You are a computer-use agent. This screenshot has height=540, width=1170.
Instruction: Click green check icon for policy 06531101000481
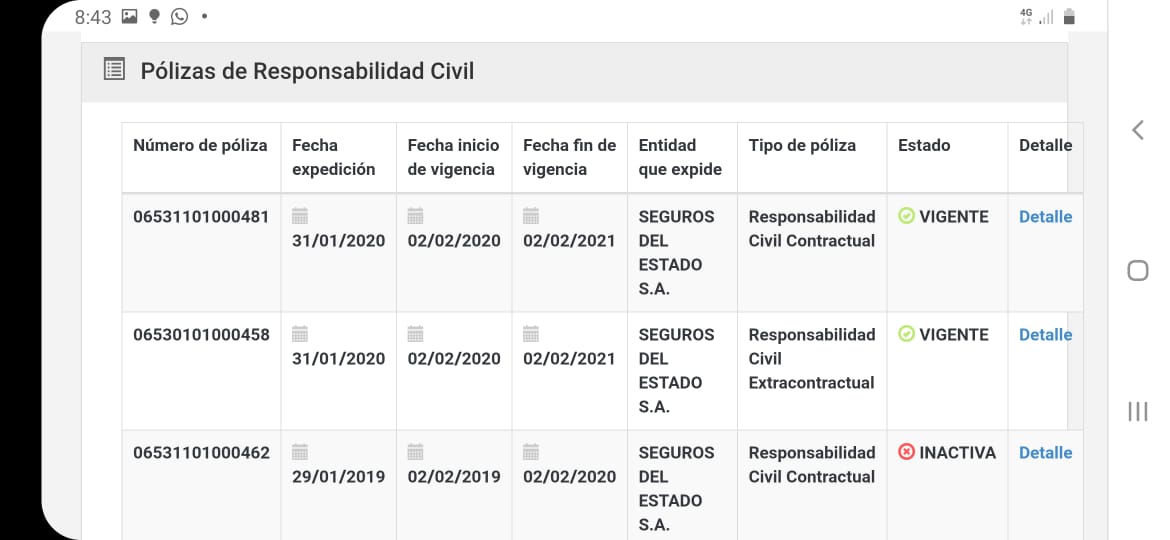tap(906, 216)
